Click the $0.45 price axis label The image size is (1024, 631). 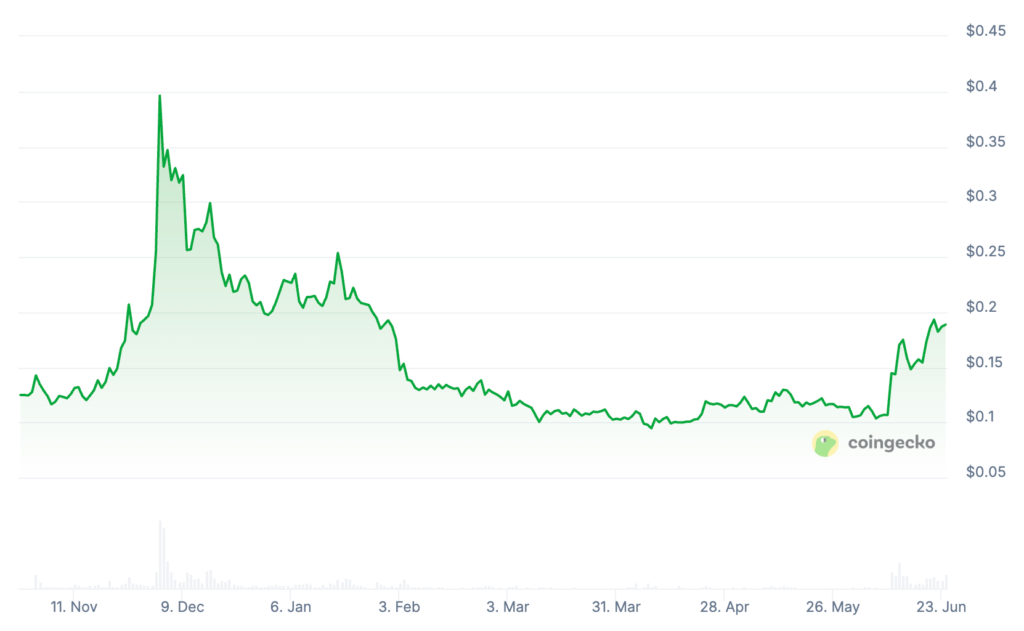pyautogui.click(x=985, y=32)
